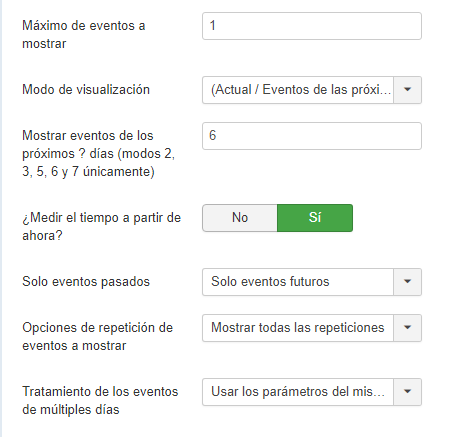Viewport: 461px width, 437px height.
Task: Click the Usar los parámetros del mis... selection
Action: coord(298,392)
